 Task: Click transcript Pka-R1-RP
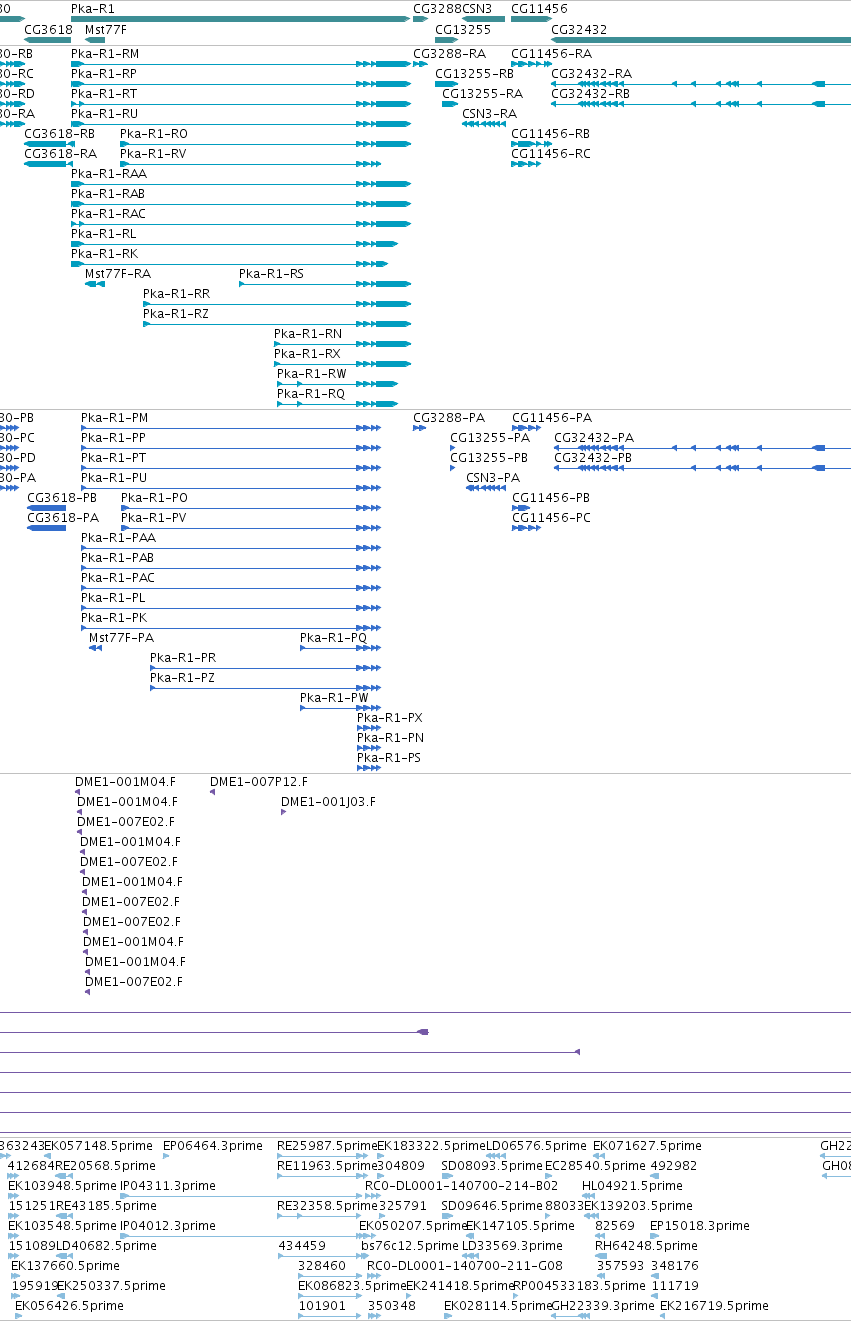[x=104, y=74]
